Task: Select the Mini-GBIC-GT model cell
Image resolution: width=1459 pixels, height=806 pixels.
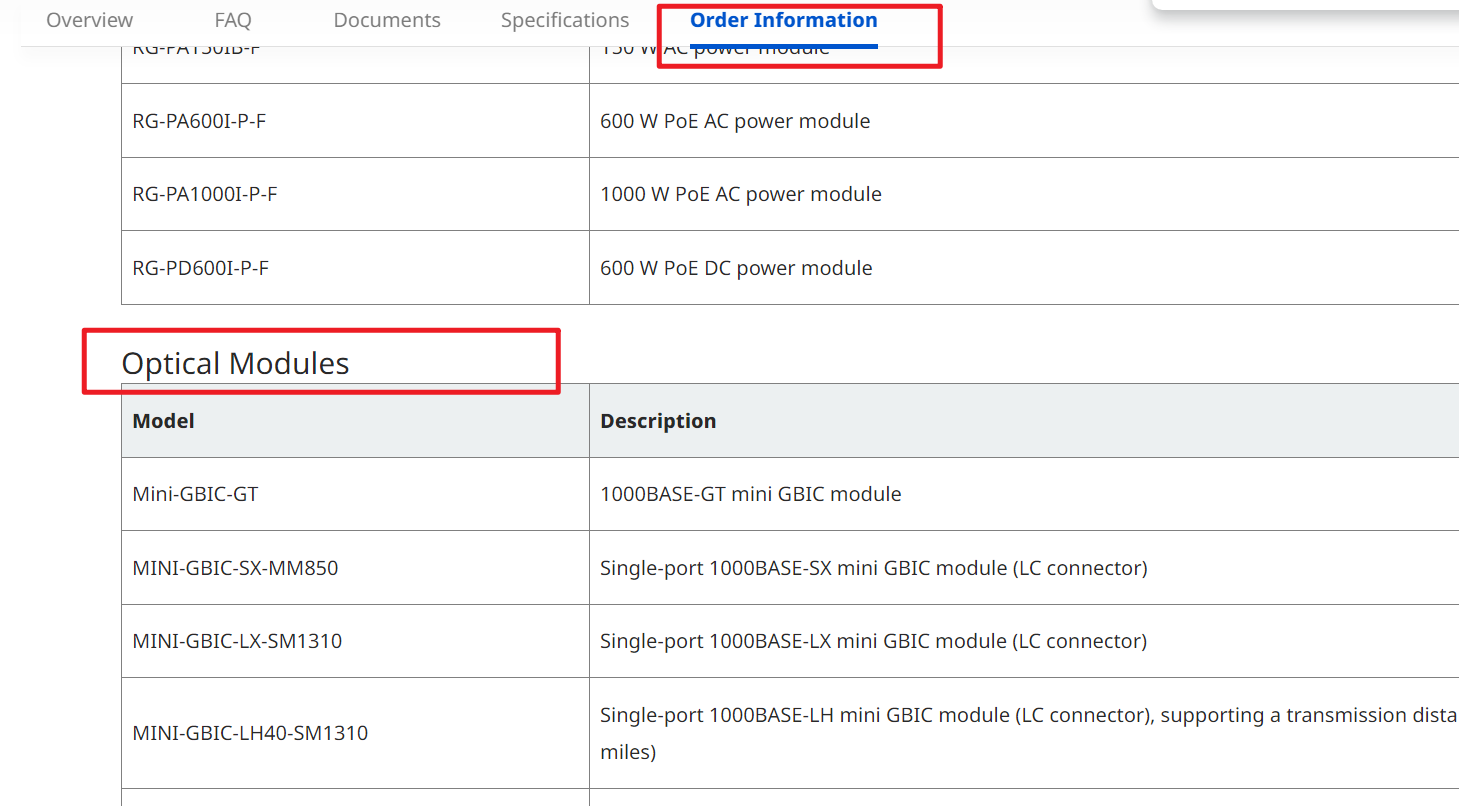Action: coord(195,494)
